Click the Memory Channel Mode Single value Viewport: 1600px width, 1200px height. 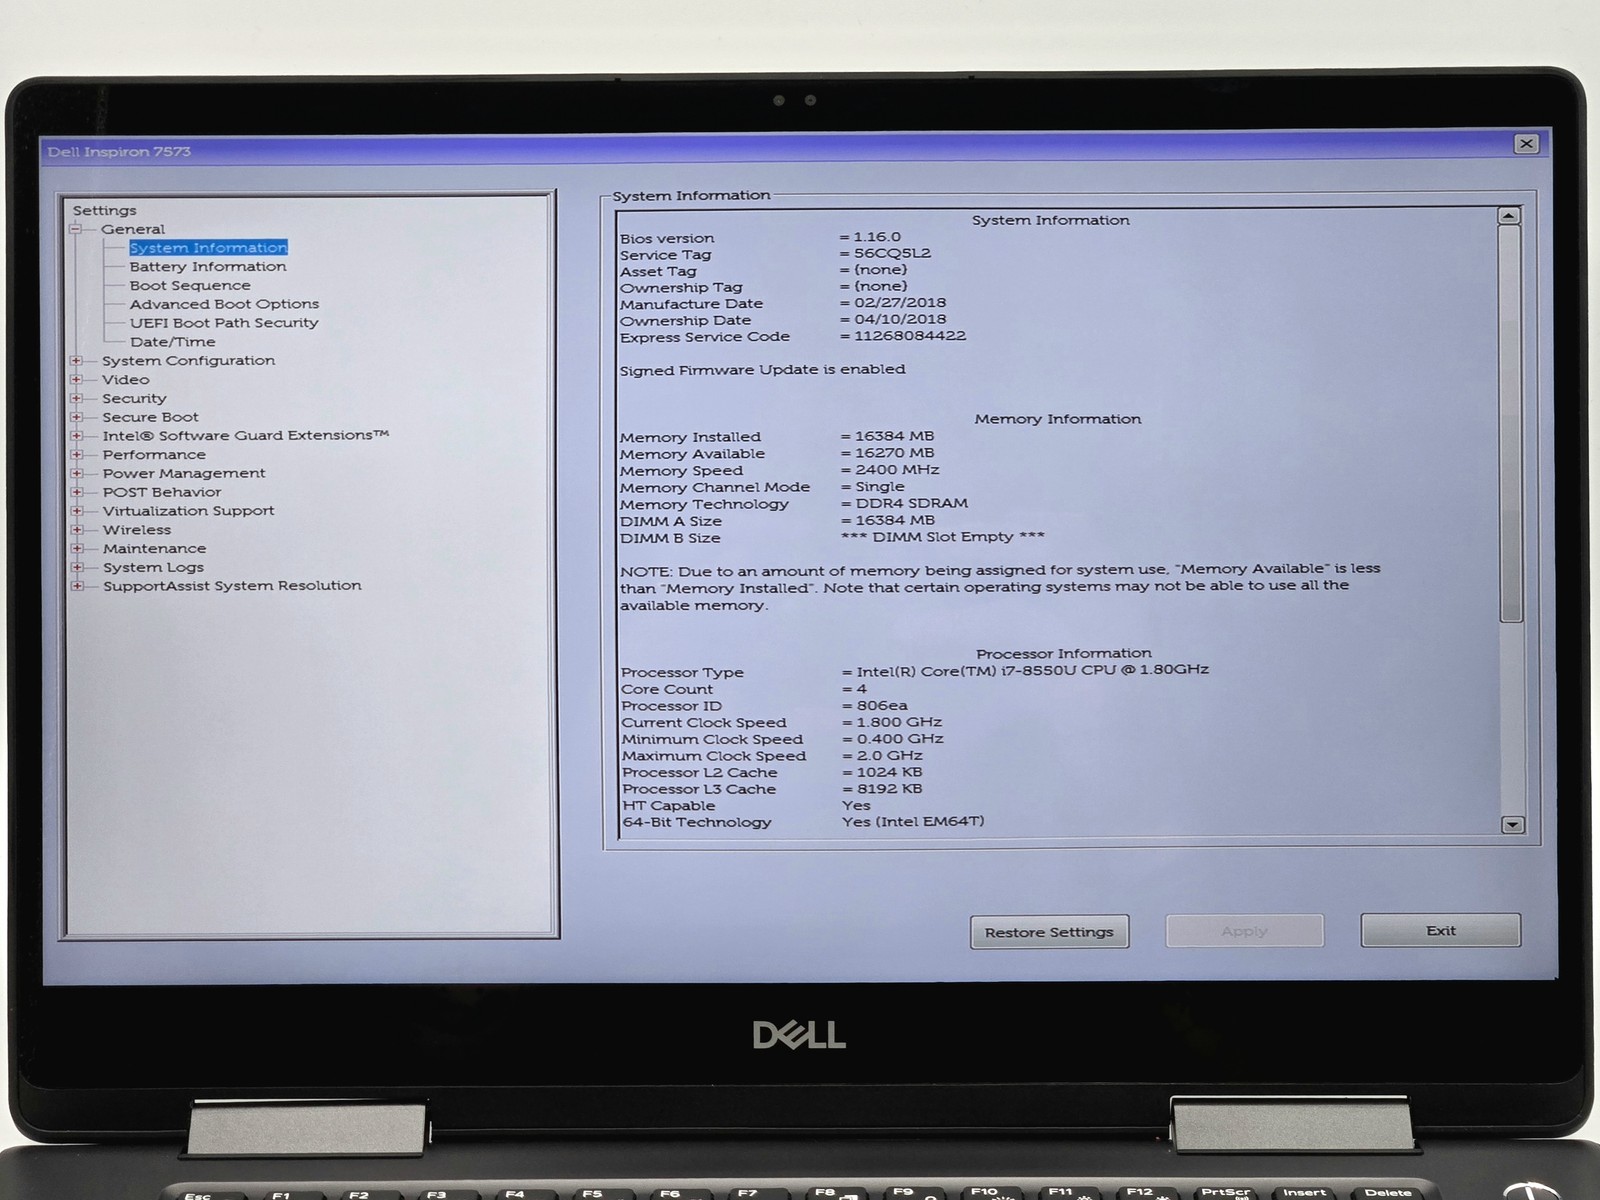tap(880, 487)
